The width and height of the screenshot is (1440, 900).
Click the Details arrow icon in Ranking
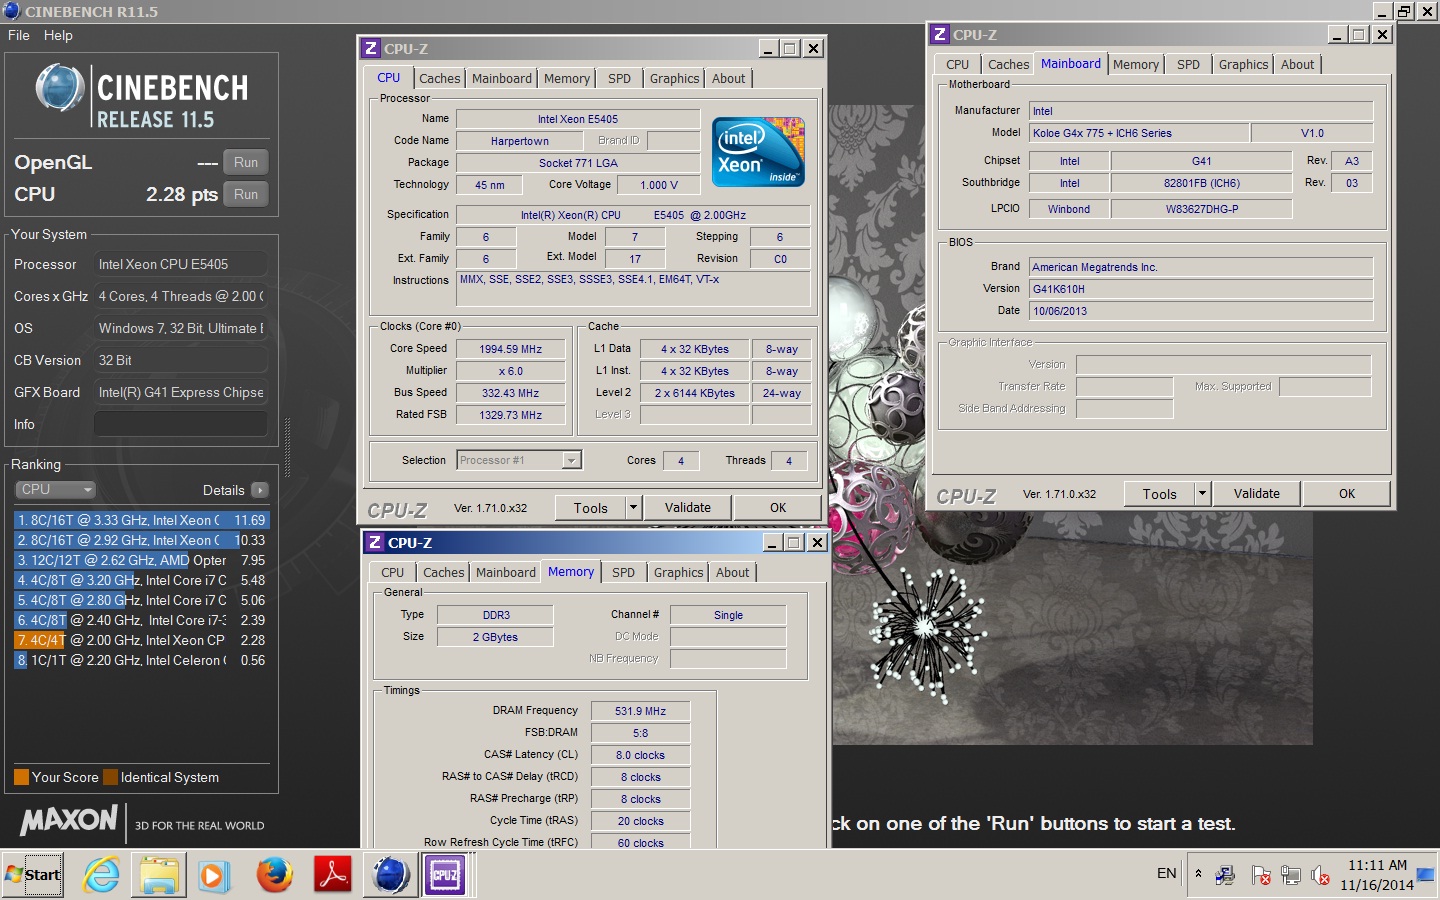coord(260,490)
